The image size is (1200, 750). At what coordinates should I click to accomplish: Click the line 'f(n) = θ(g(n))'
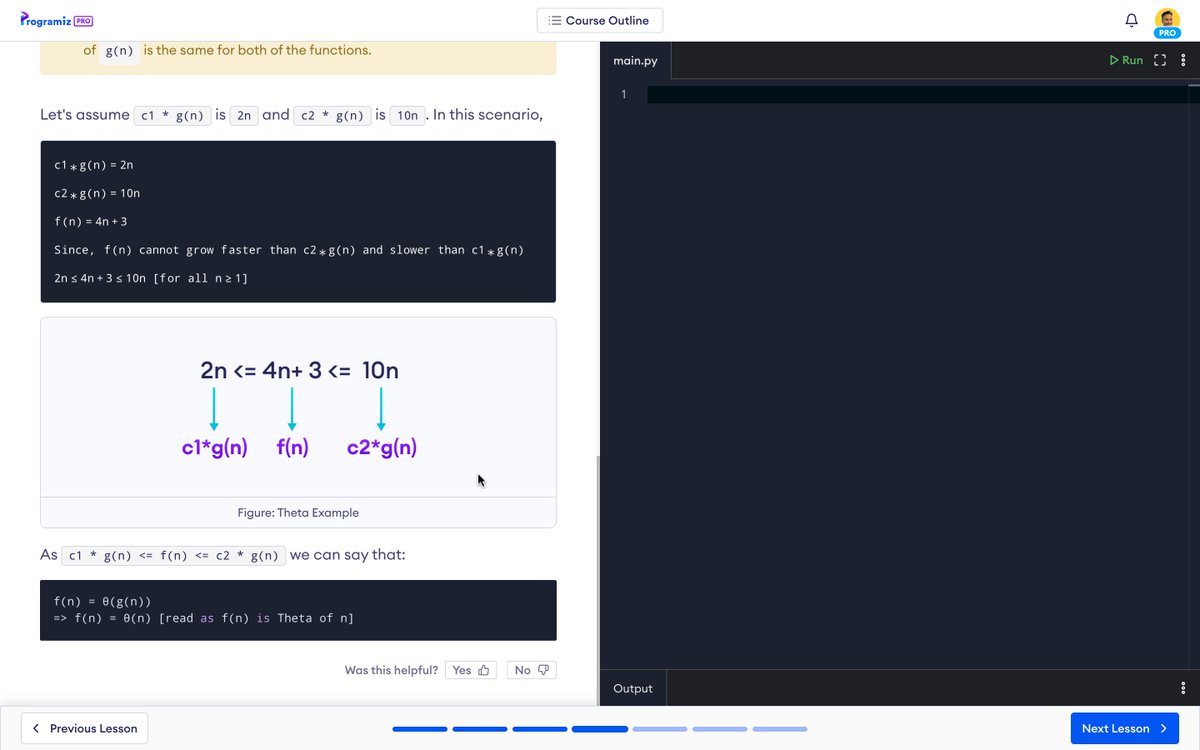point(102,602)
